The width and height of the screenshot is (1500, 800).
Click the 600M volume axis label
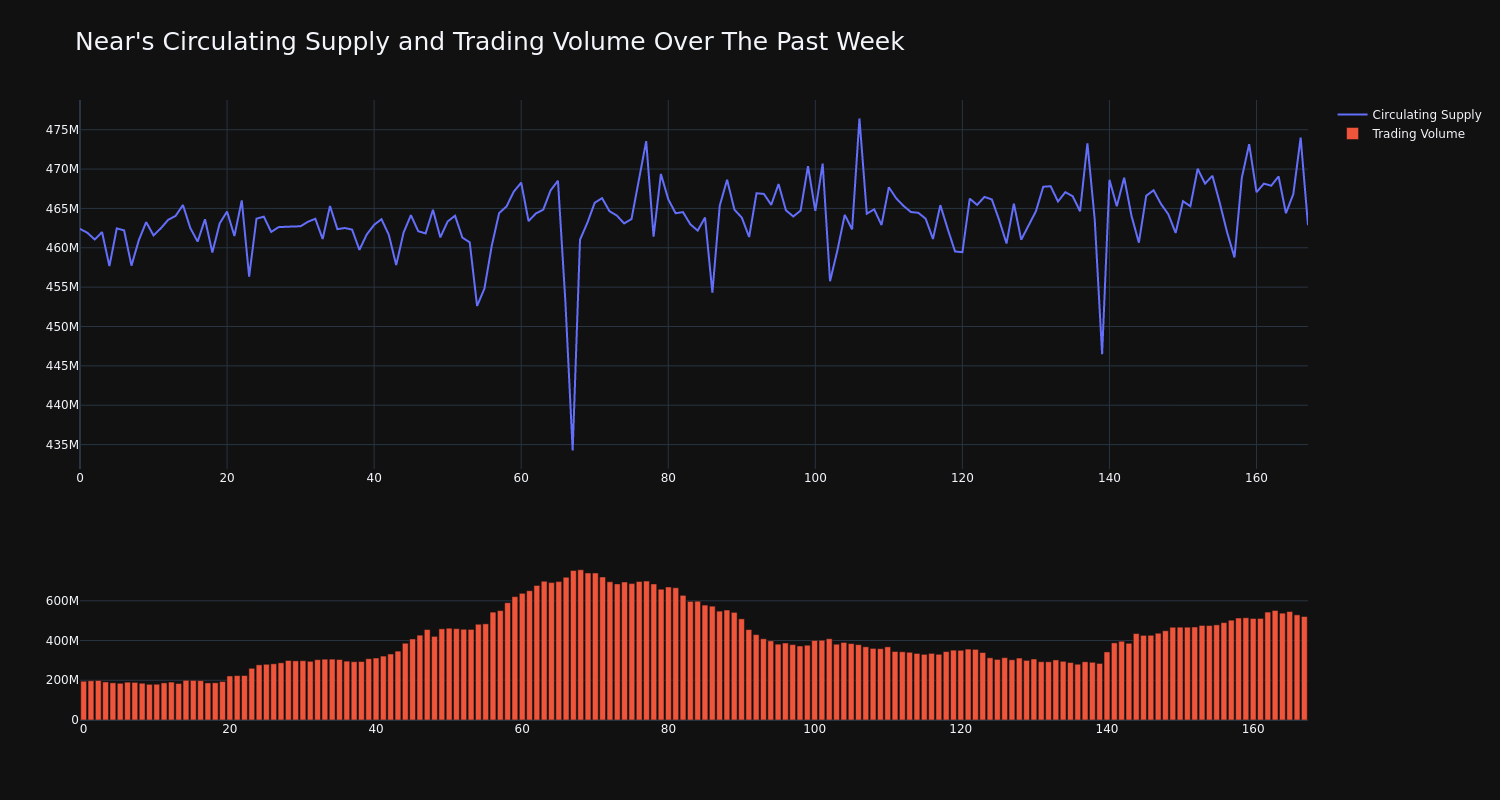point(61,601)
